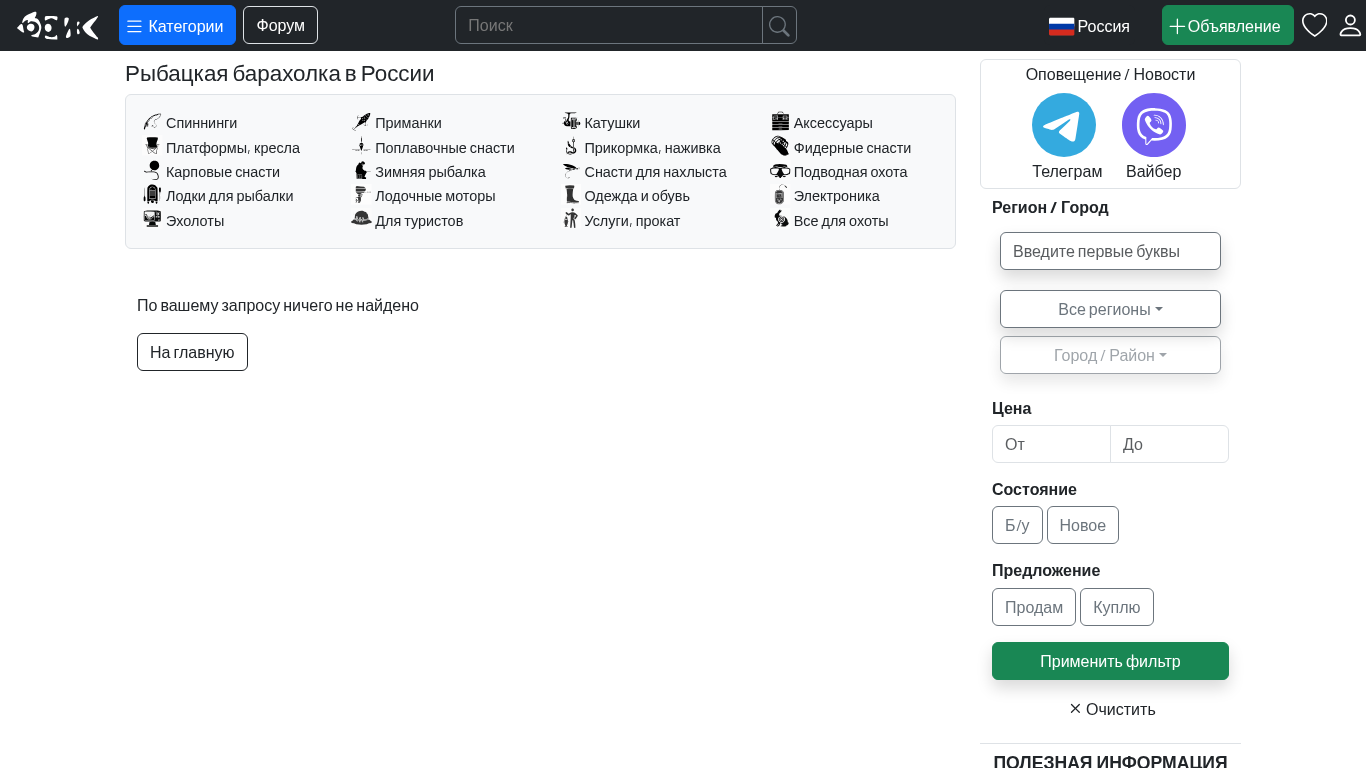Open the Россия country selector
Screen dimensions: 1366x768
click(1089, 26)
